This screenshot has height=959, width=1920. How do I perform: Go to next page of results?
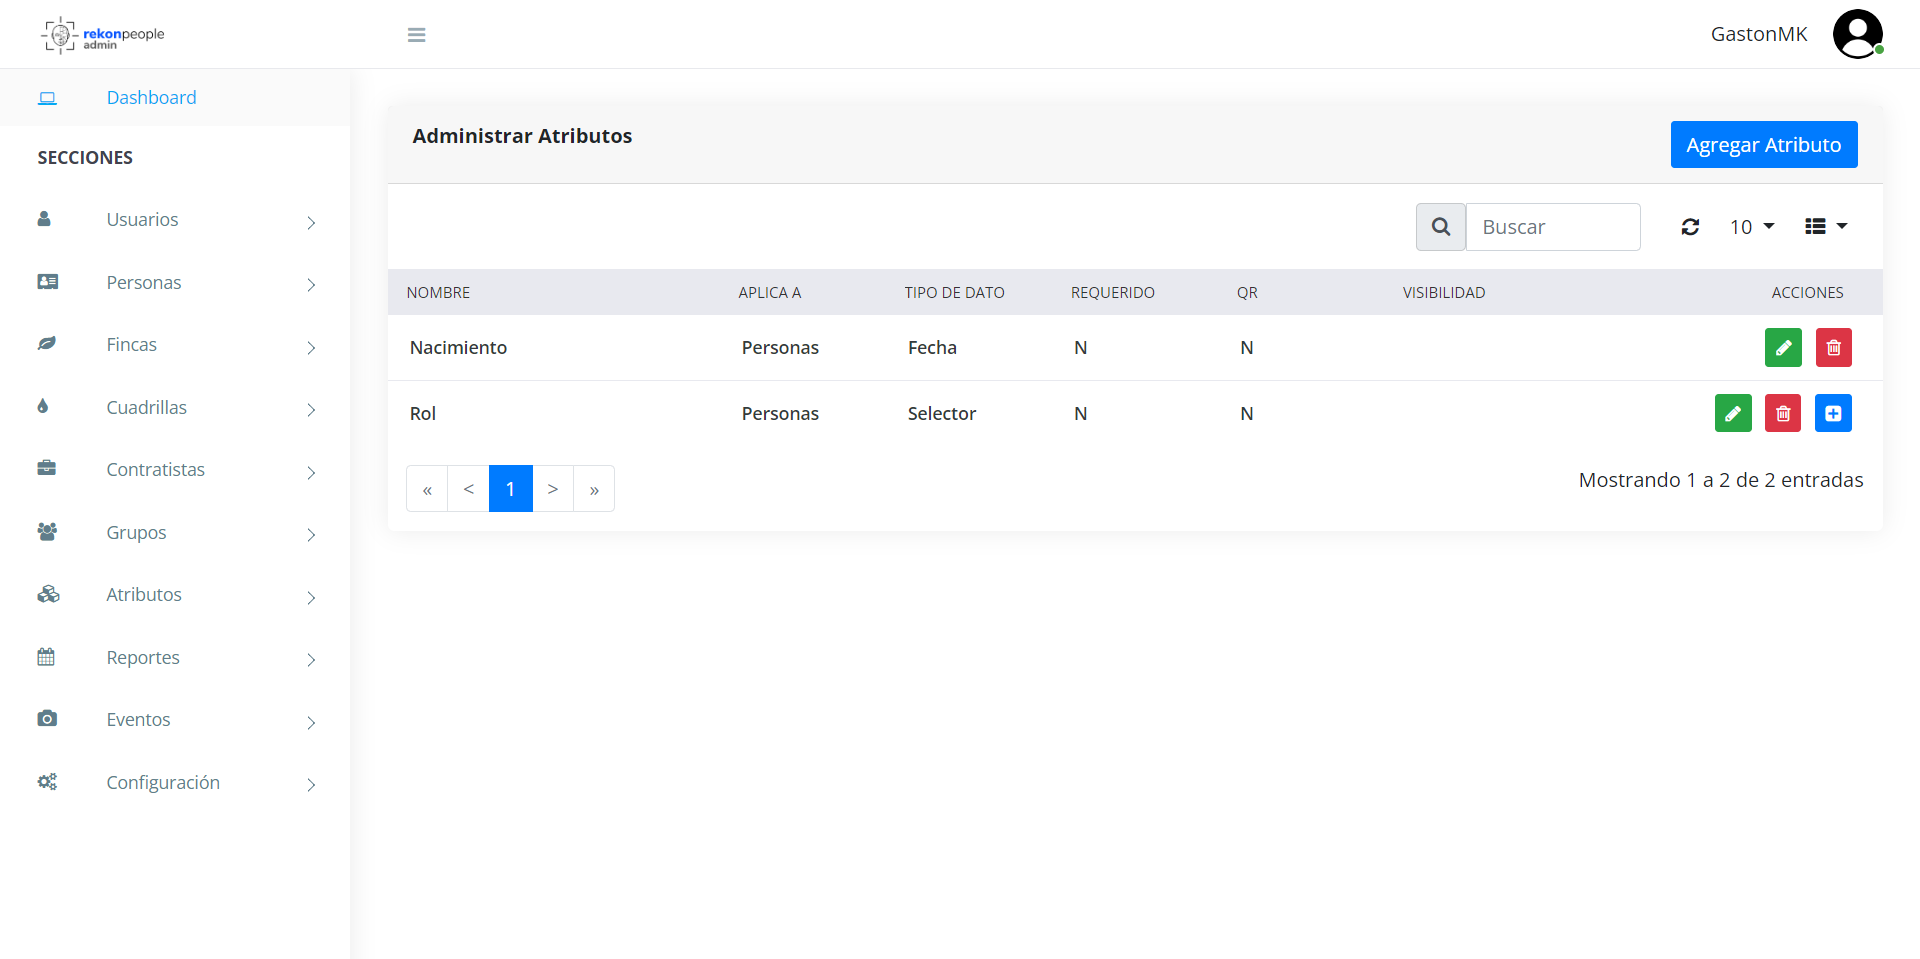tap(553, 489)
